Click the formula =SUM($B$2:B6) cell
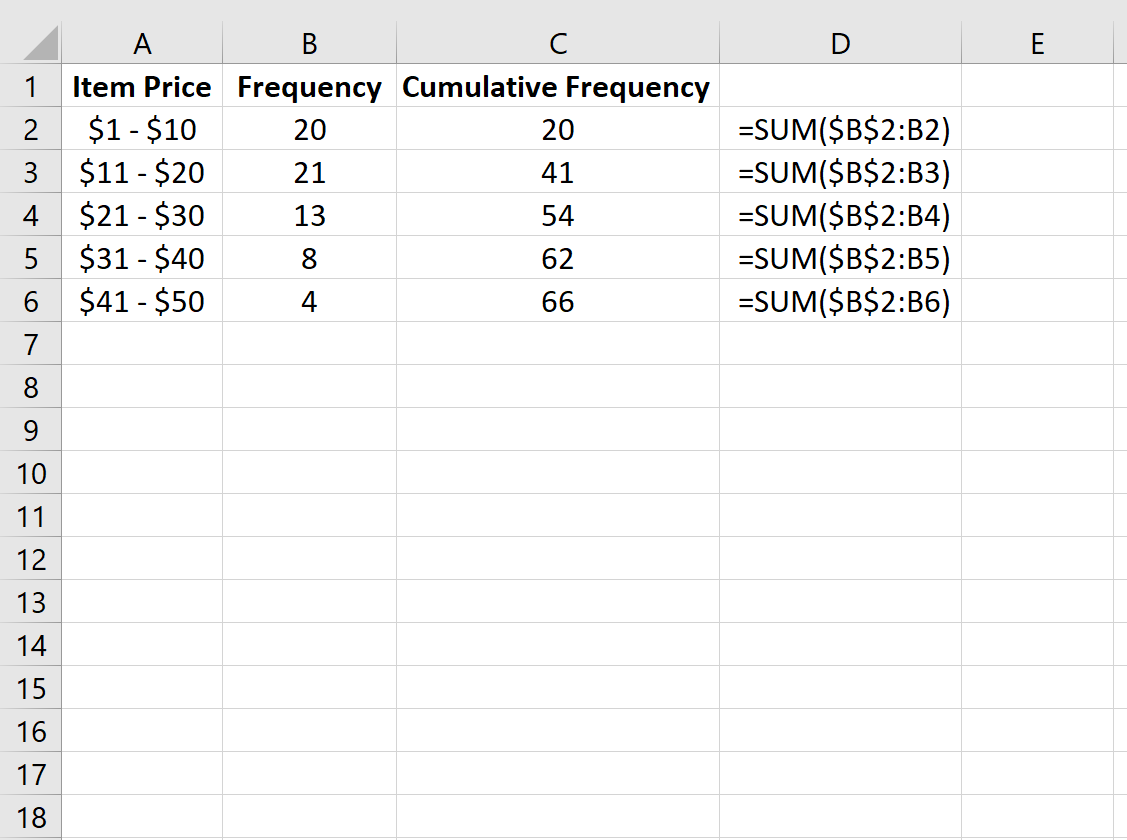Viewport: 1127px width, 840px height. point(840,301)
